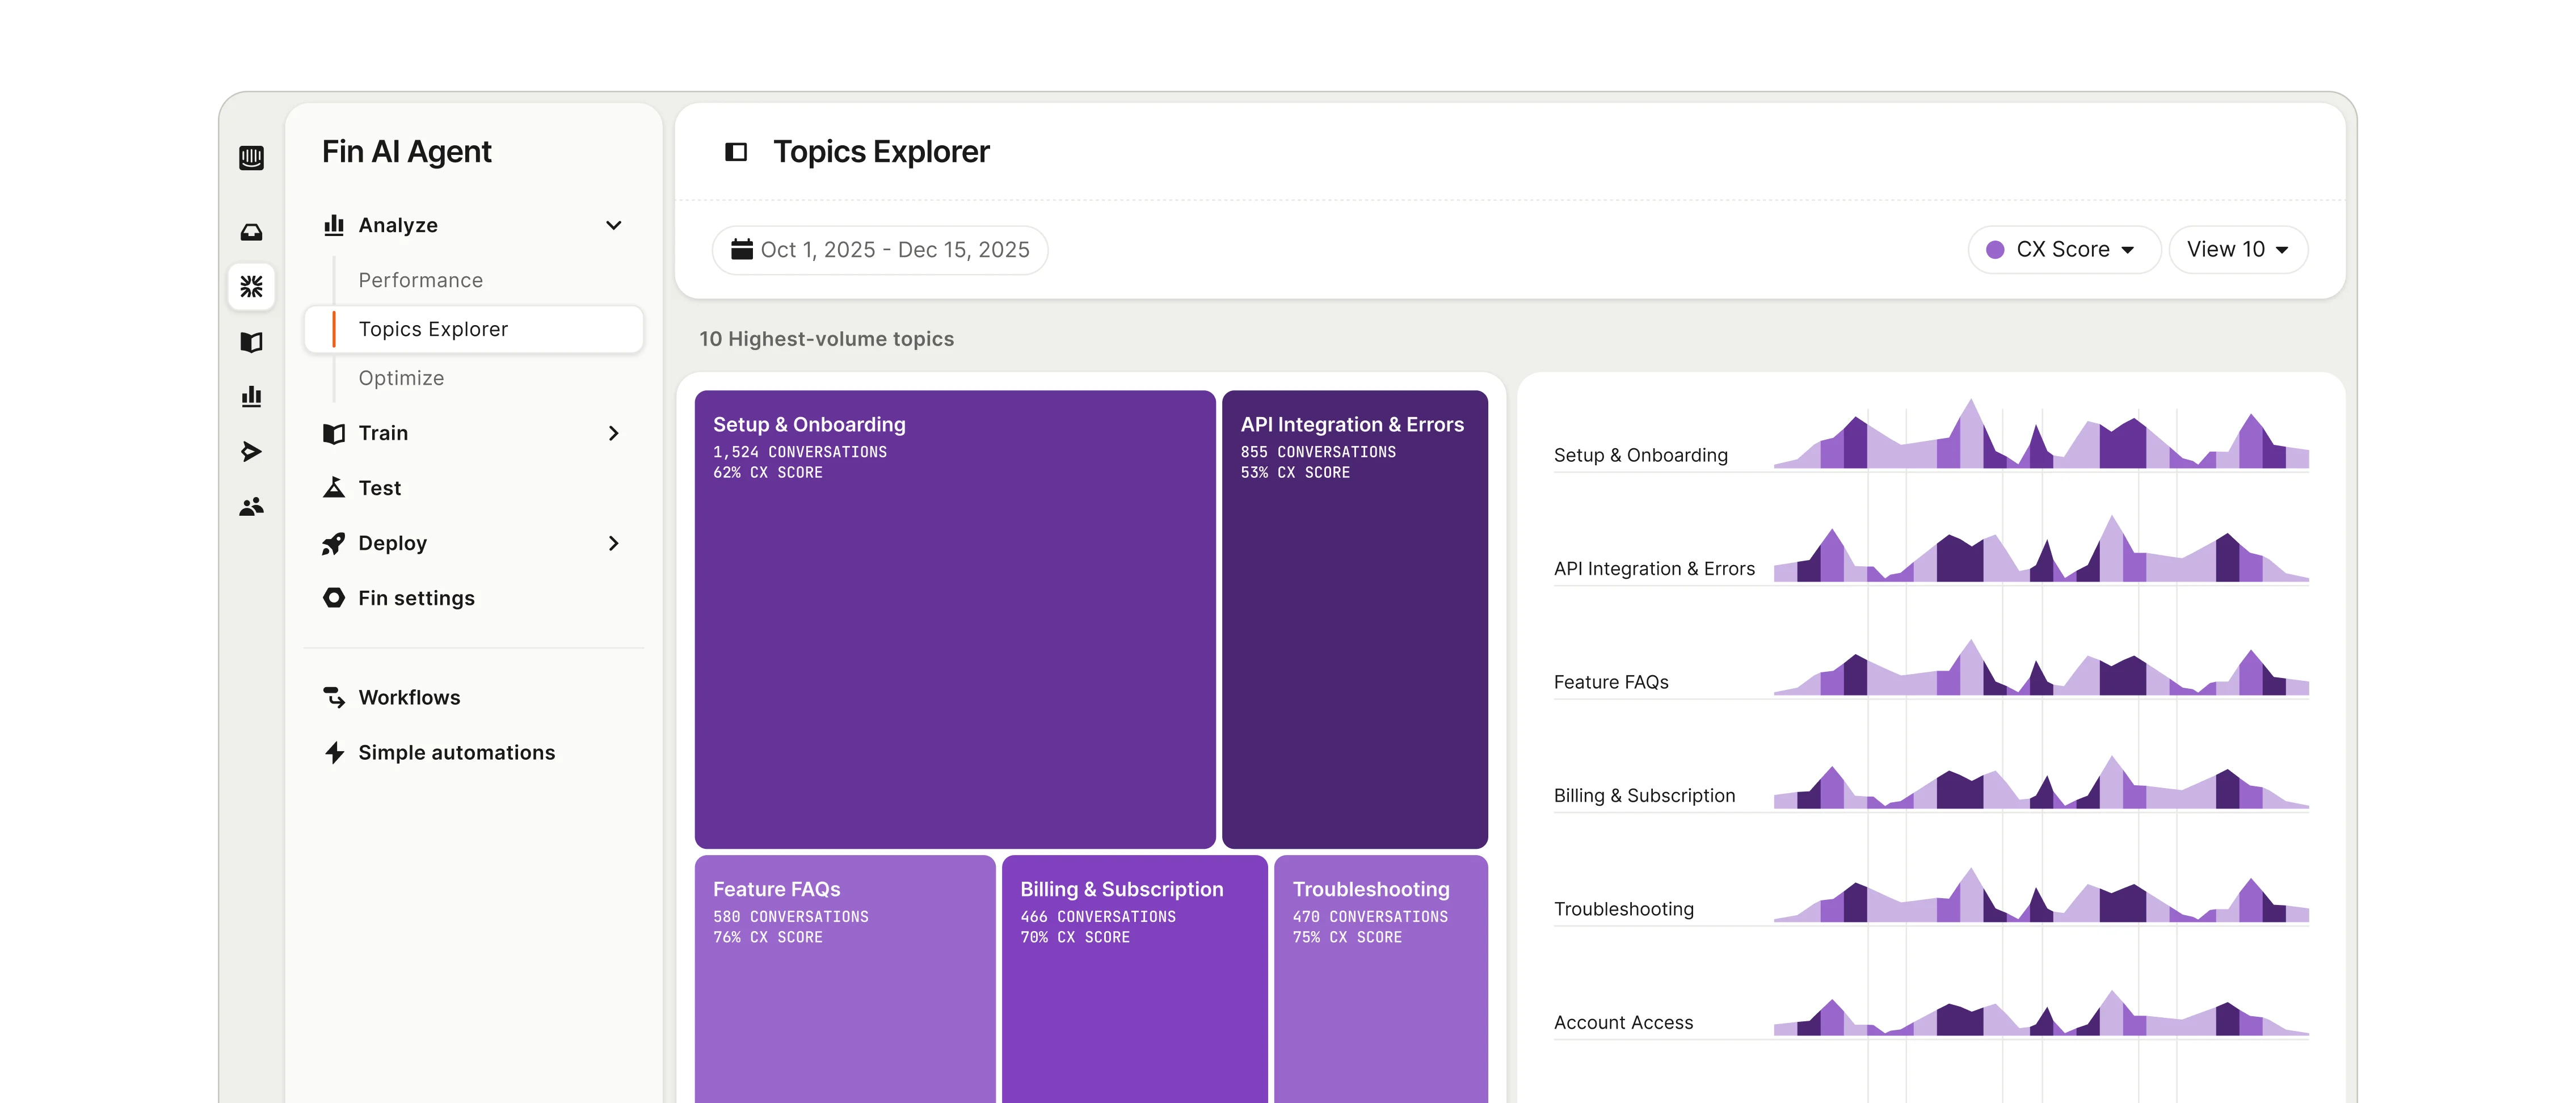The width and height of the screenshot is (2576, 1103).
Task: Open the CX Score metric dropdown
Action: pyautogui.click(x=2063, y=249)
